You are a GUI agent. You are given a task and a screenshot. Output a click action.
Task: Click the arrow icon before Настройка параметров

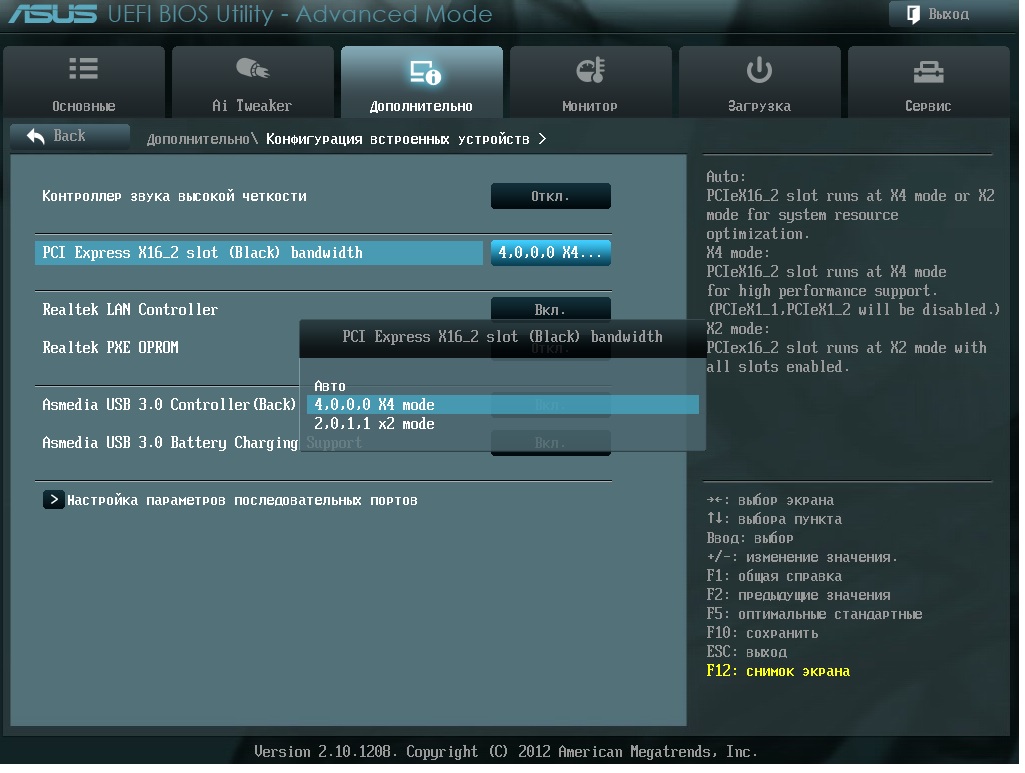(54, 500)
